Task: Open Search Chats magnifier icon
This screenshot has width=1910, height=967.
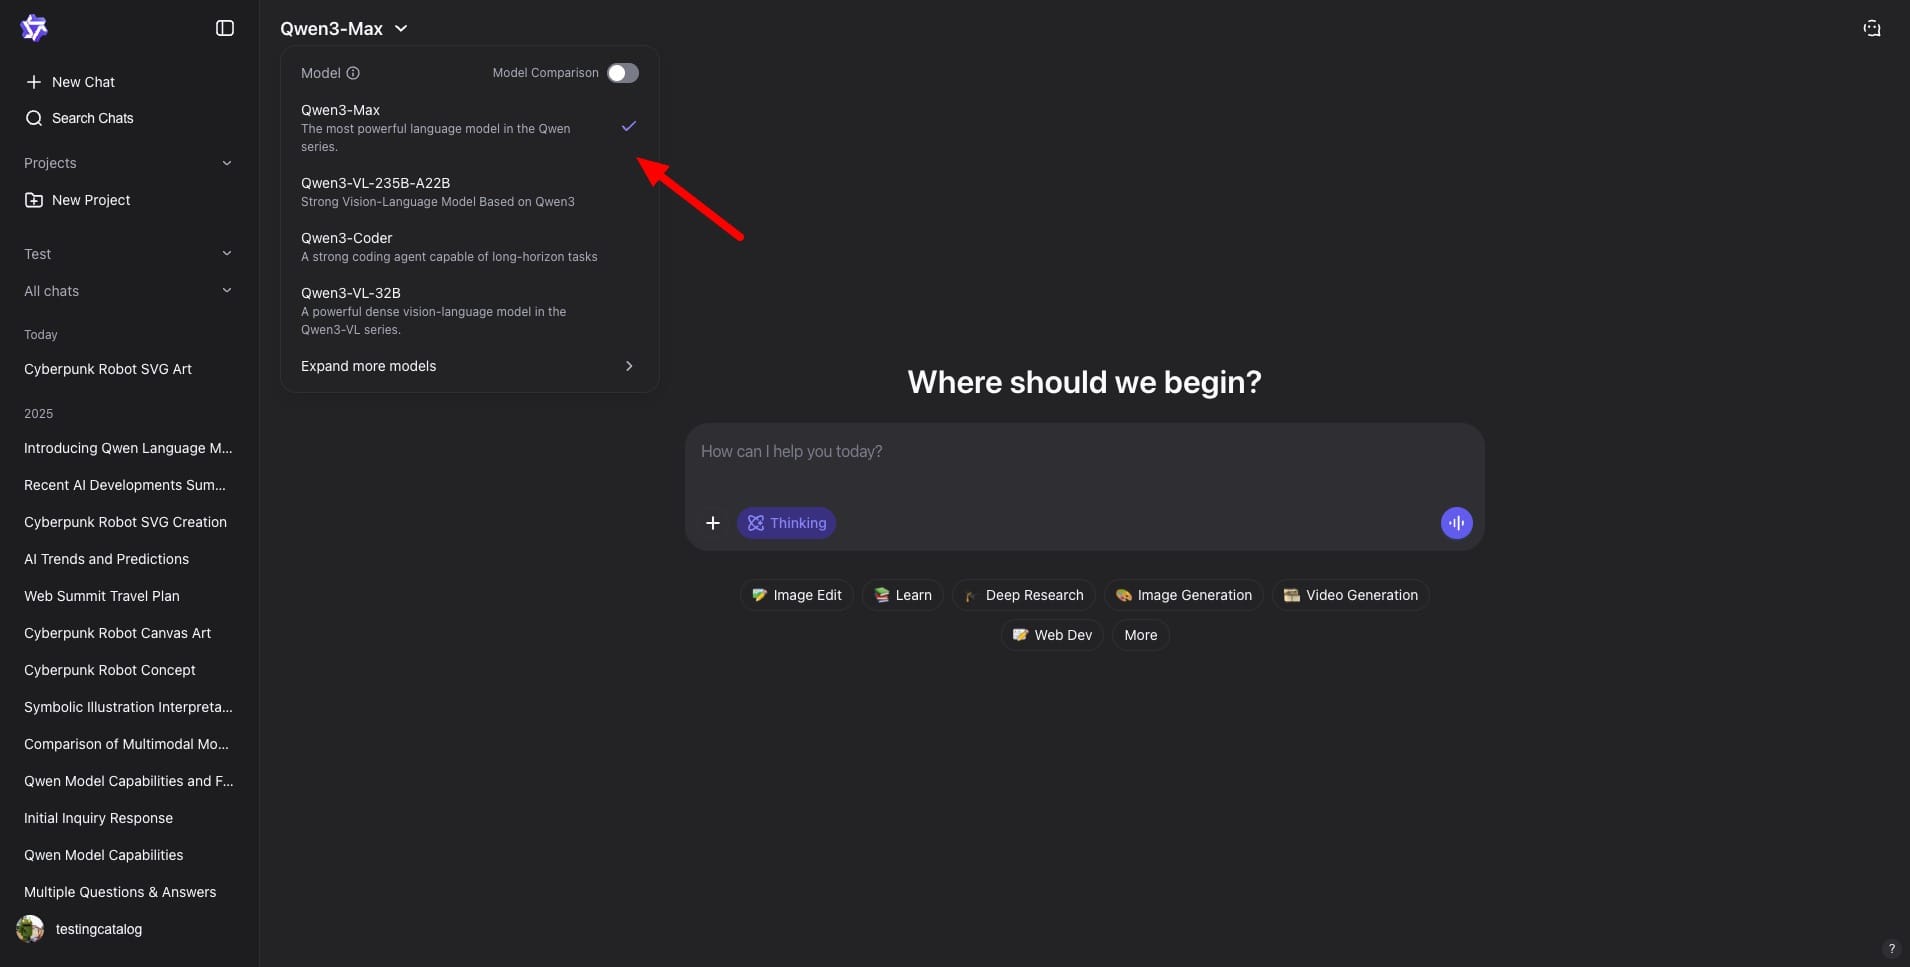Action: coord(34,118)
